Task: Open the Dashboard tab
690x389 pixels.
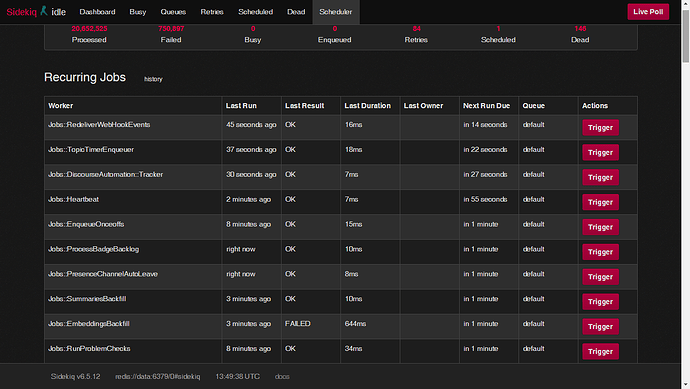Action: coord(97,12)
